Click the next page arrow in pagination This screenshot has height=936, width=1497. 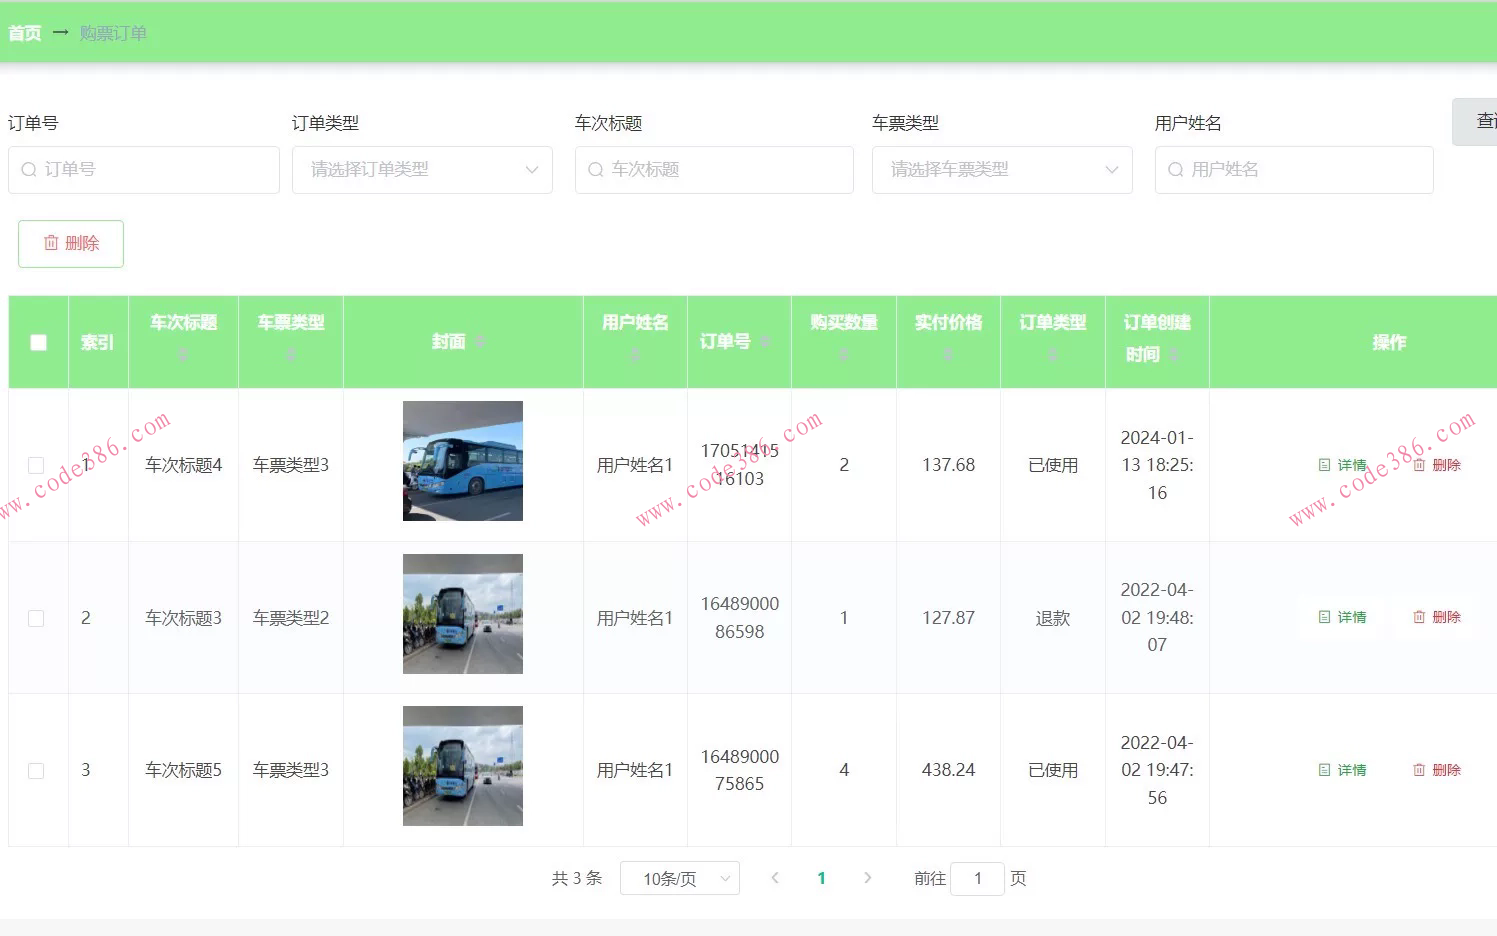(x=867, y=878)
